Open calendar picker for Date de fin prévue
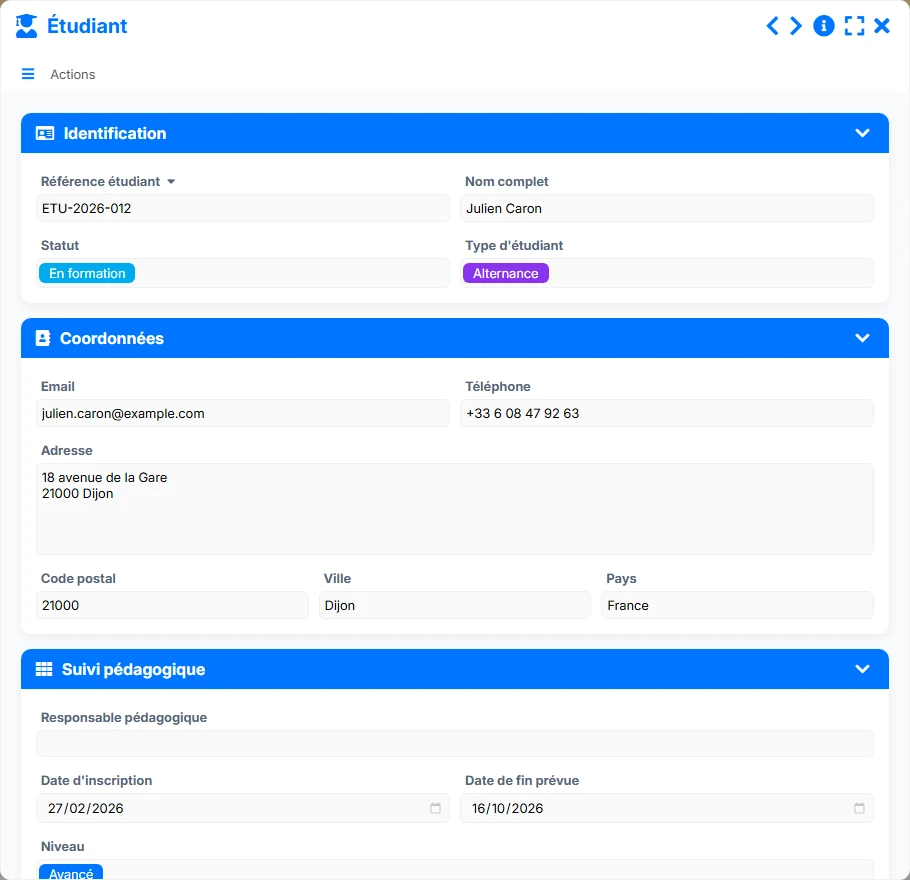 click(860, 808)
